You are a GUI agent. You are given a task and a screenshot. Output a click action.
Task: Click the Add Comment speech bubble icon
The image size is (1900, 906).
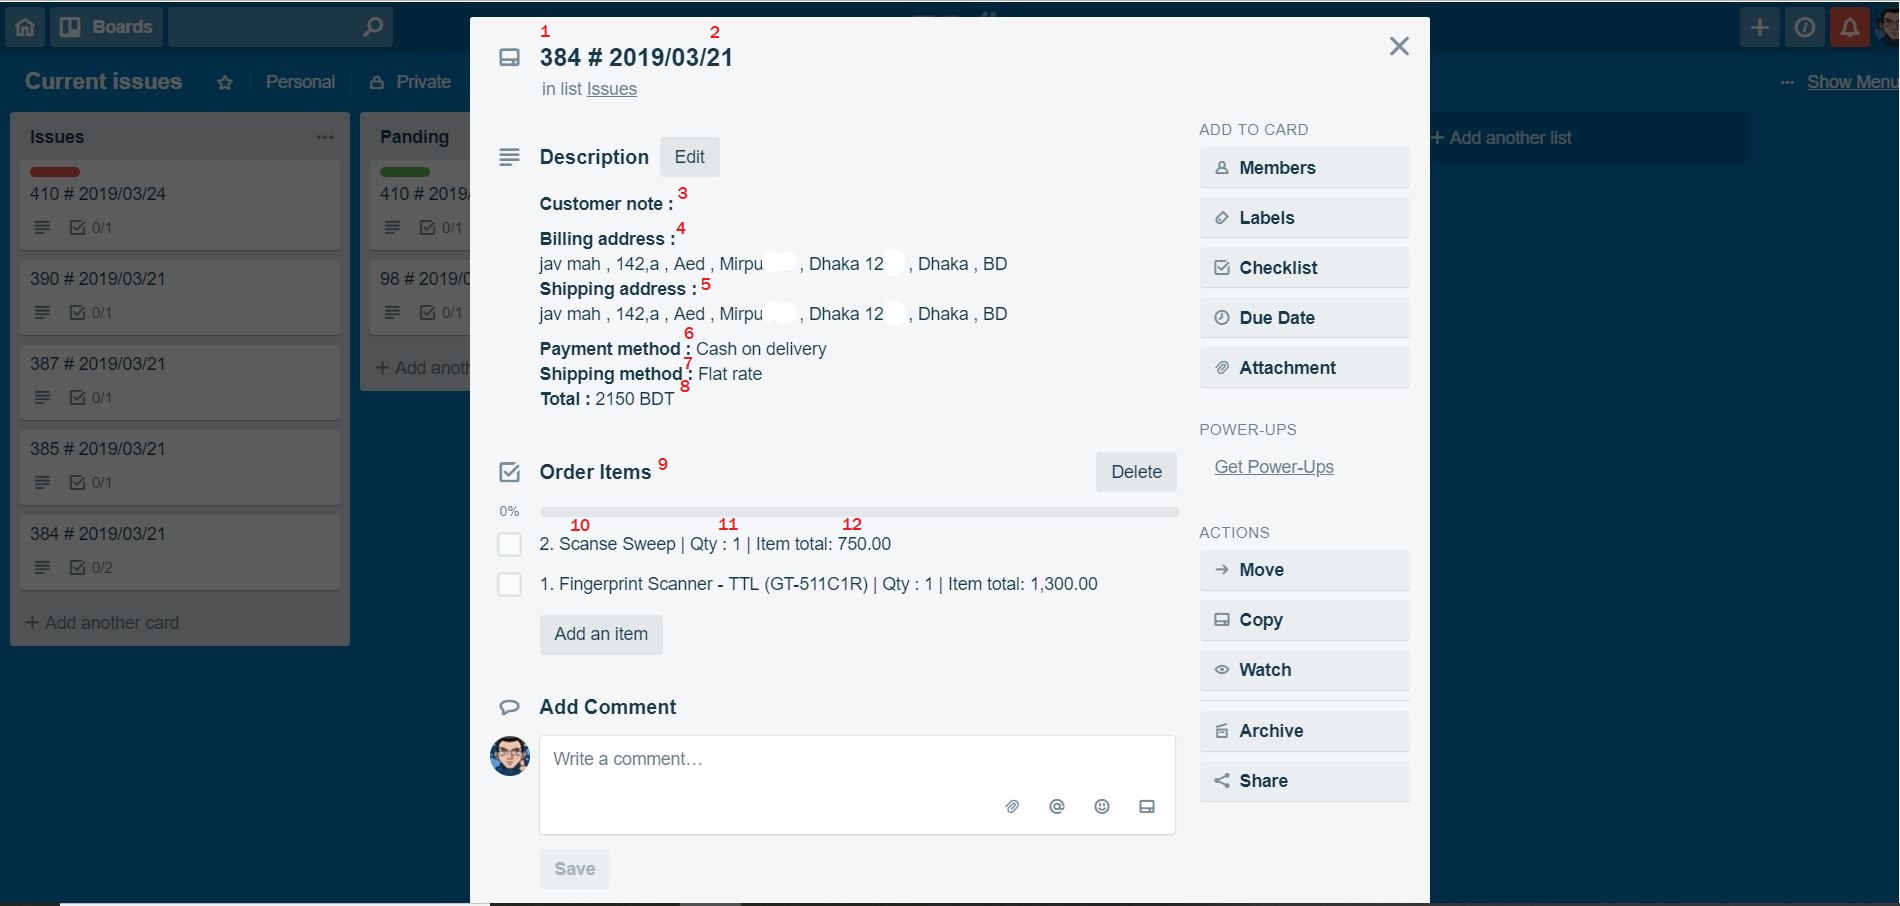509,707
